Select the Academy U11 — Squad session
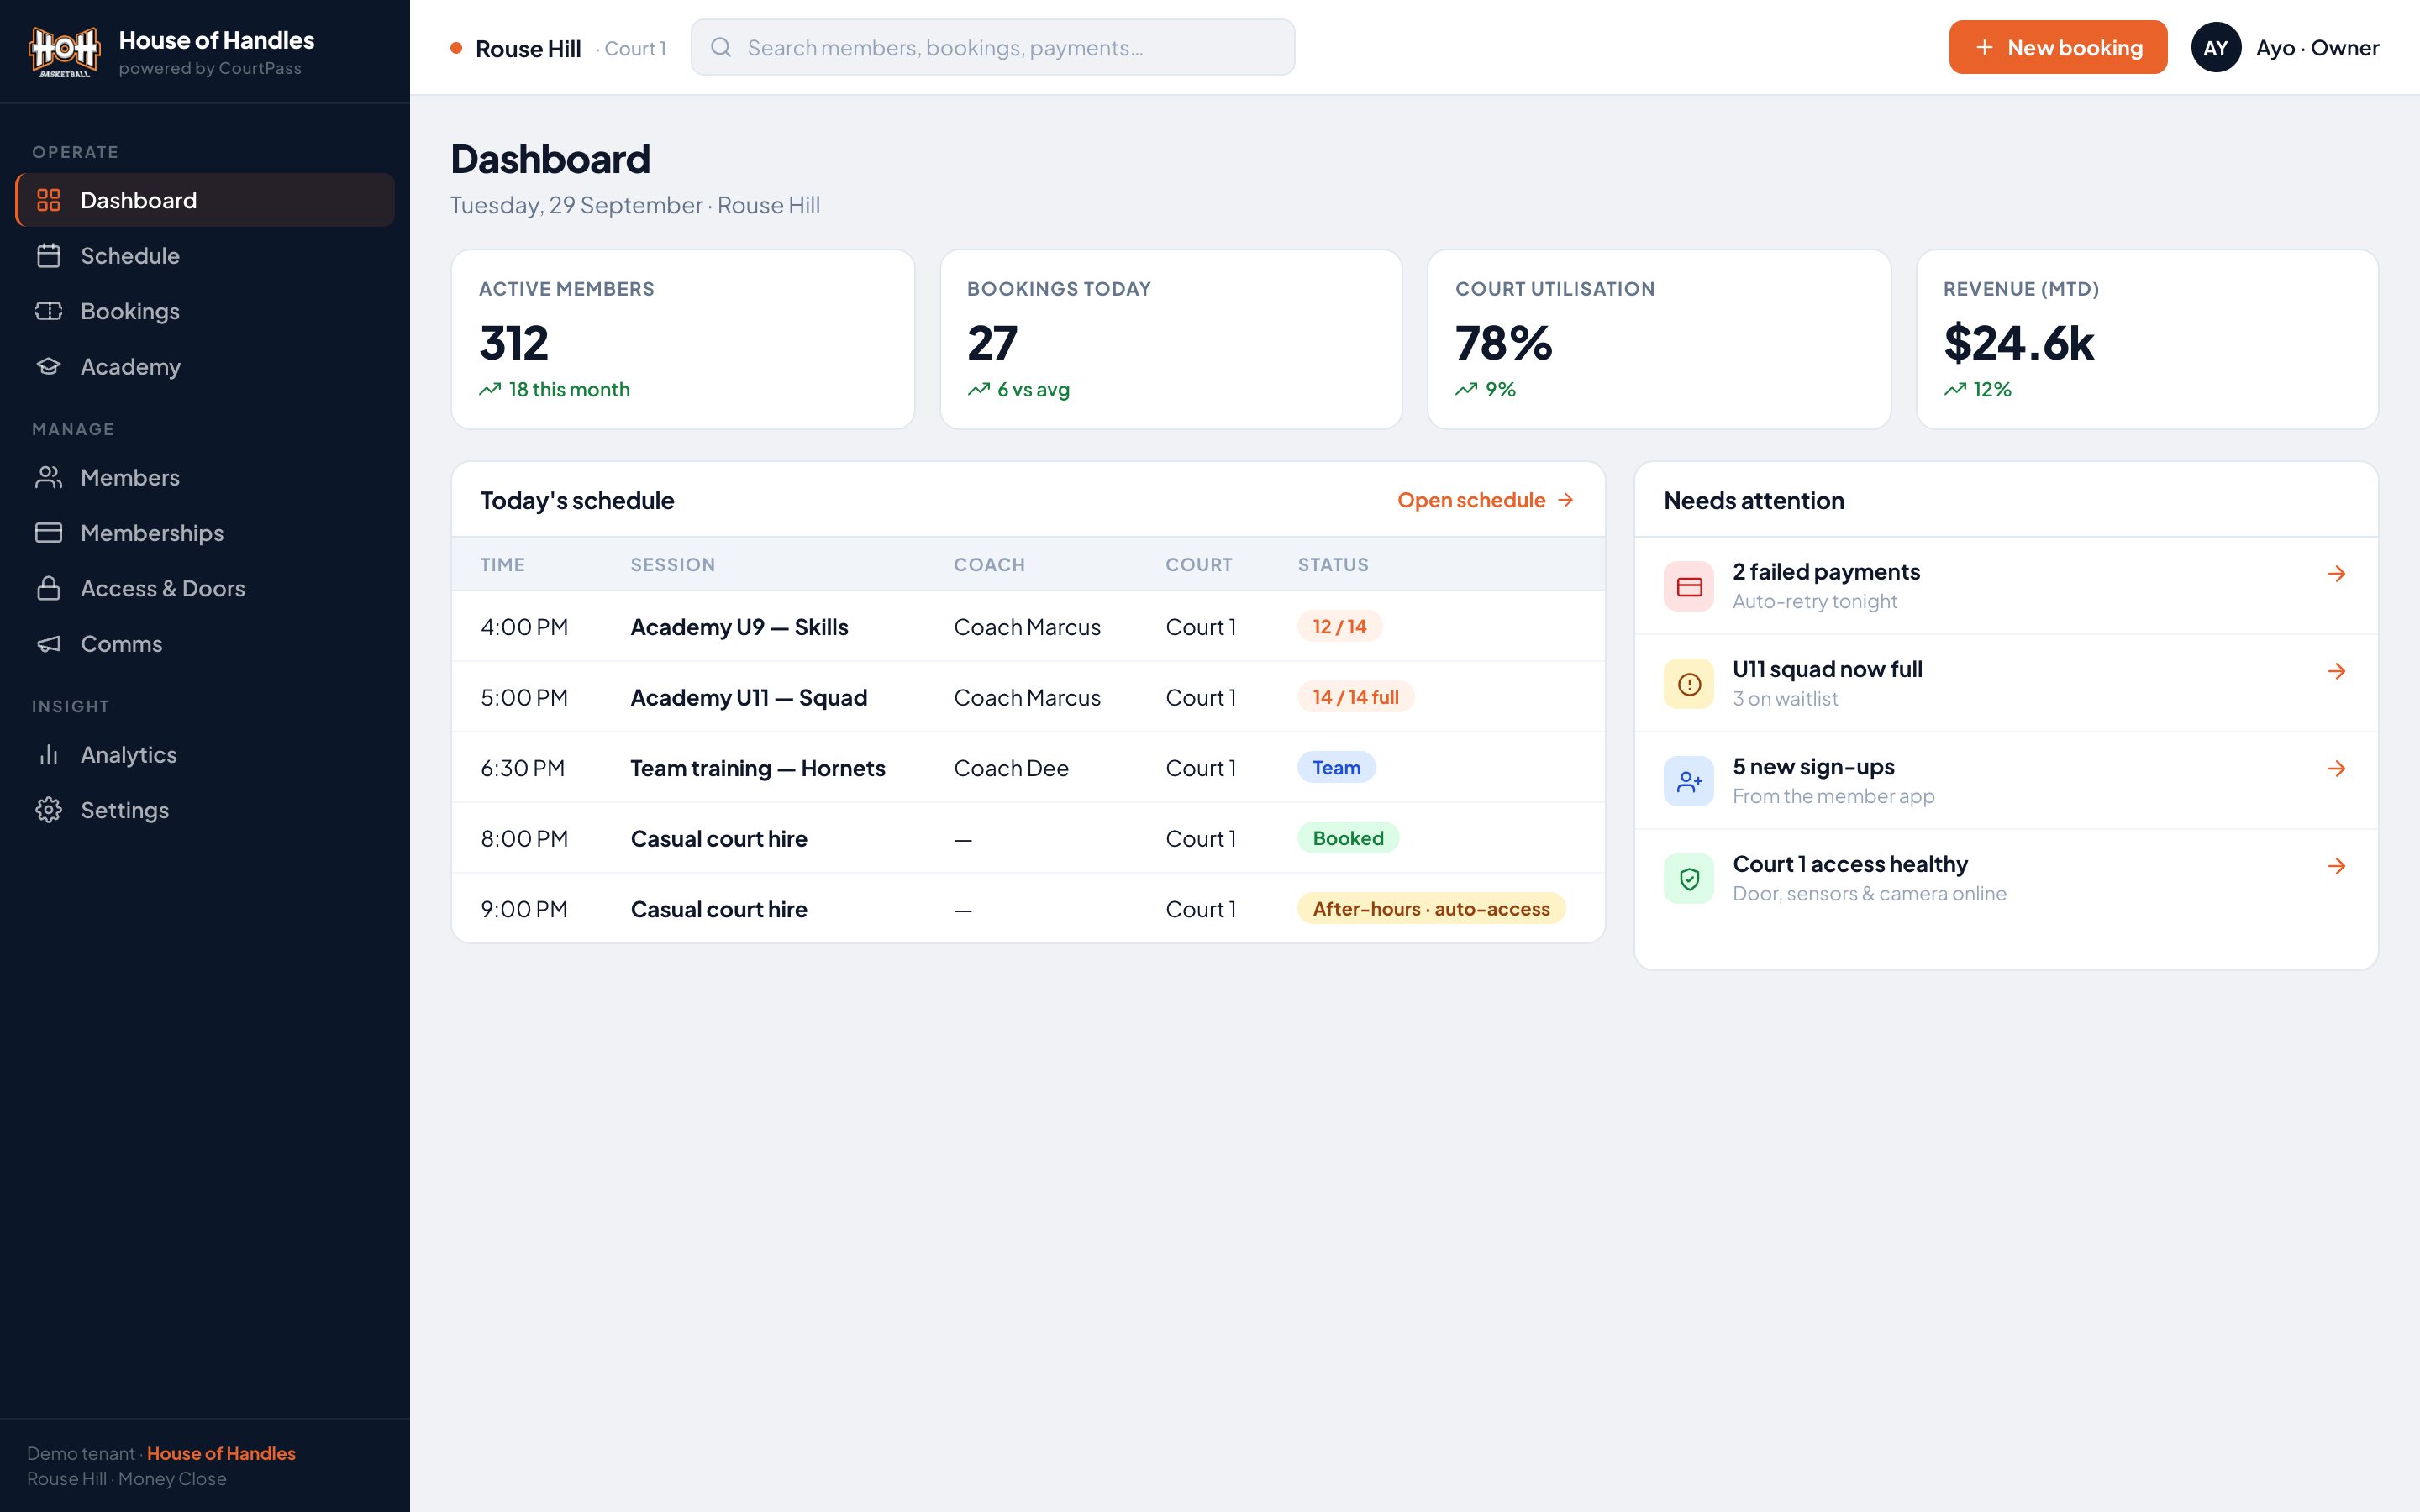This screenshot has width=2420, height=1512. pos(748,697)
